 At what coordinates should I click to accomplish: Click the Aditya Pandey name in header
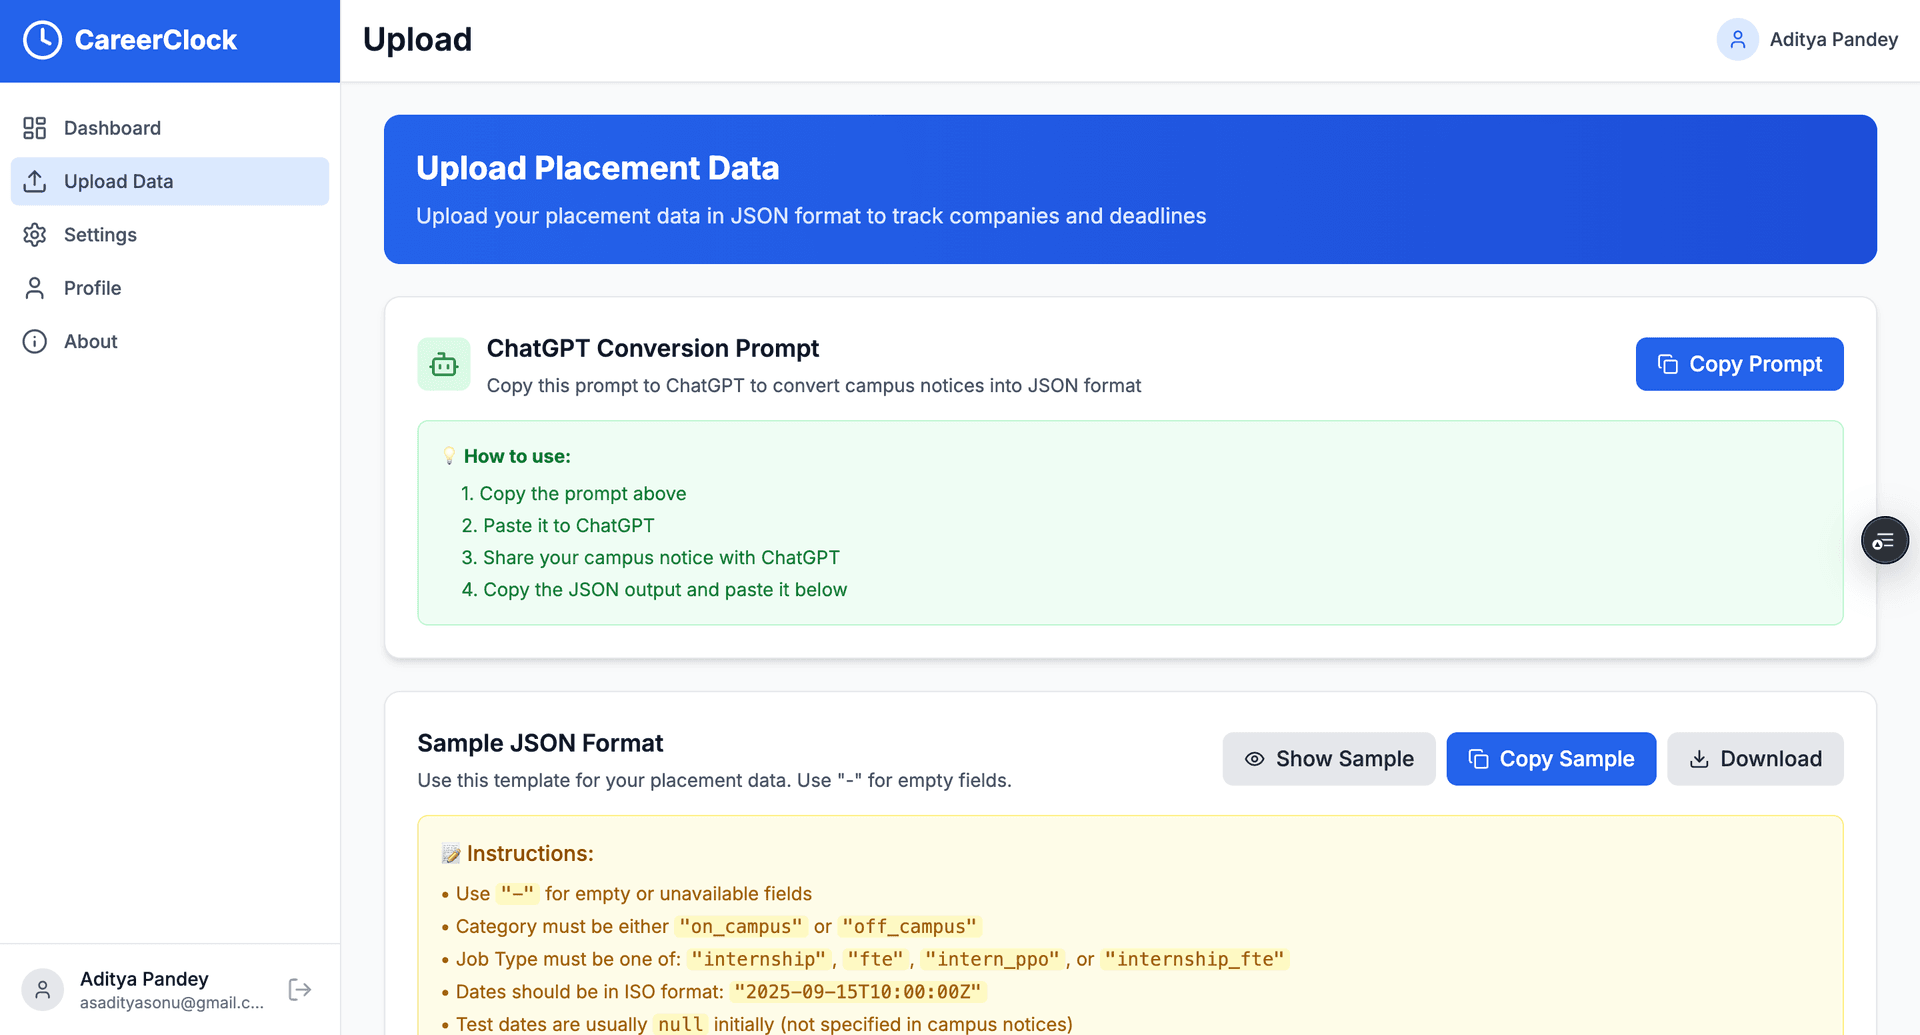[1834, 40]
